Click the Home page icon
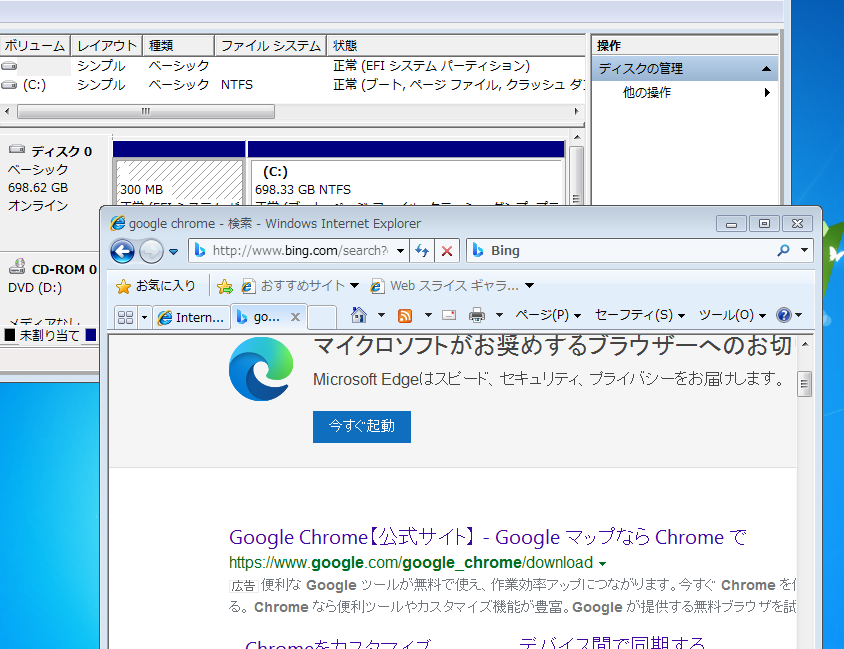844x649 pixels. click(358, 314)
